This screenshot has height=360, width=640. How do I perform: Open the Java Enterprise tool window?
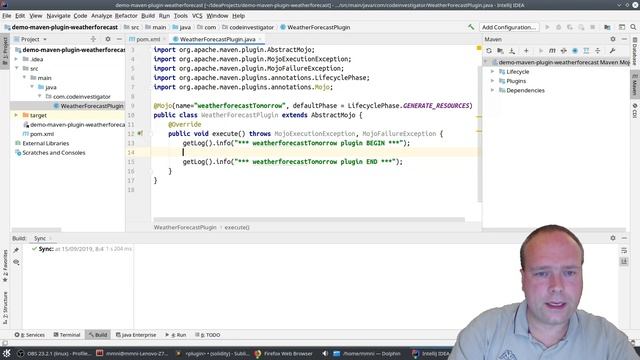tap(136, 335)
